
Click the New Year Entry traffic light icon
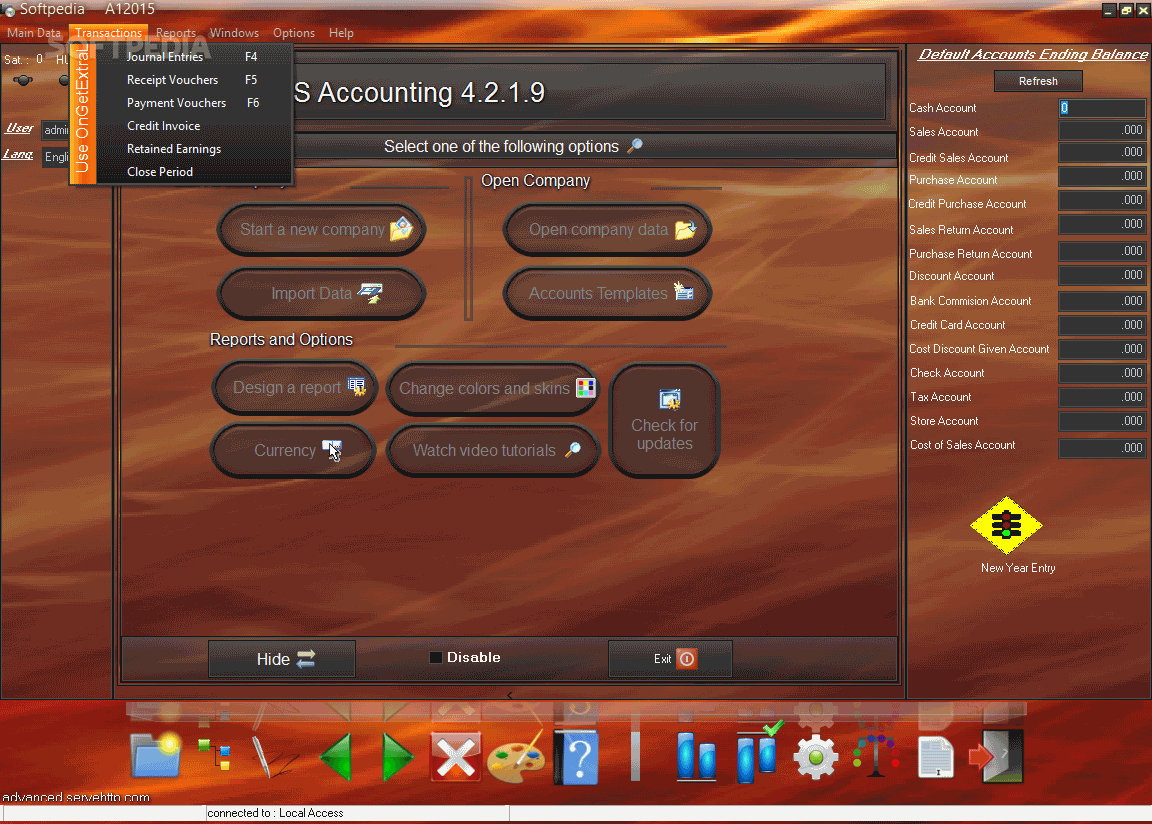1007,525
